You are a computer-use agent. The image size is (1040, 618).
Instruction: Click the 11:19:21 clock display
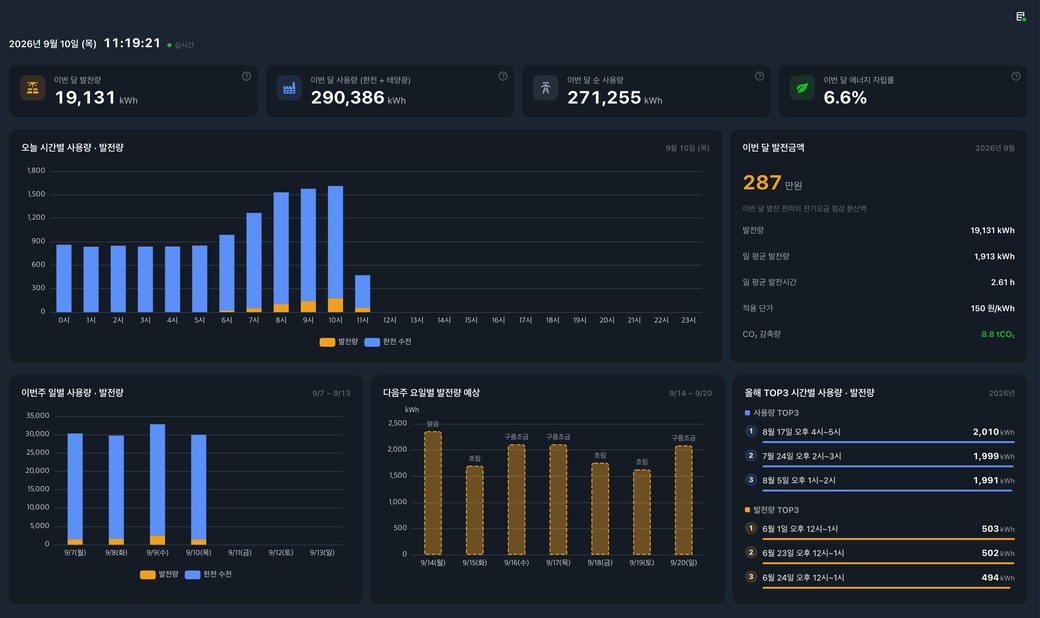pyautogui.click(x=132, y=43)
